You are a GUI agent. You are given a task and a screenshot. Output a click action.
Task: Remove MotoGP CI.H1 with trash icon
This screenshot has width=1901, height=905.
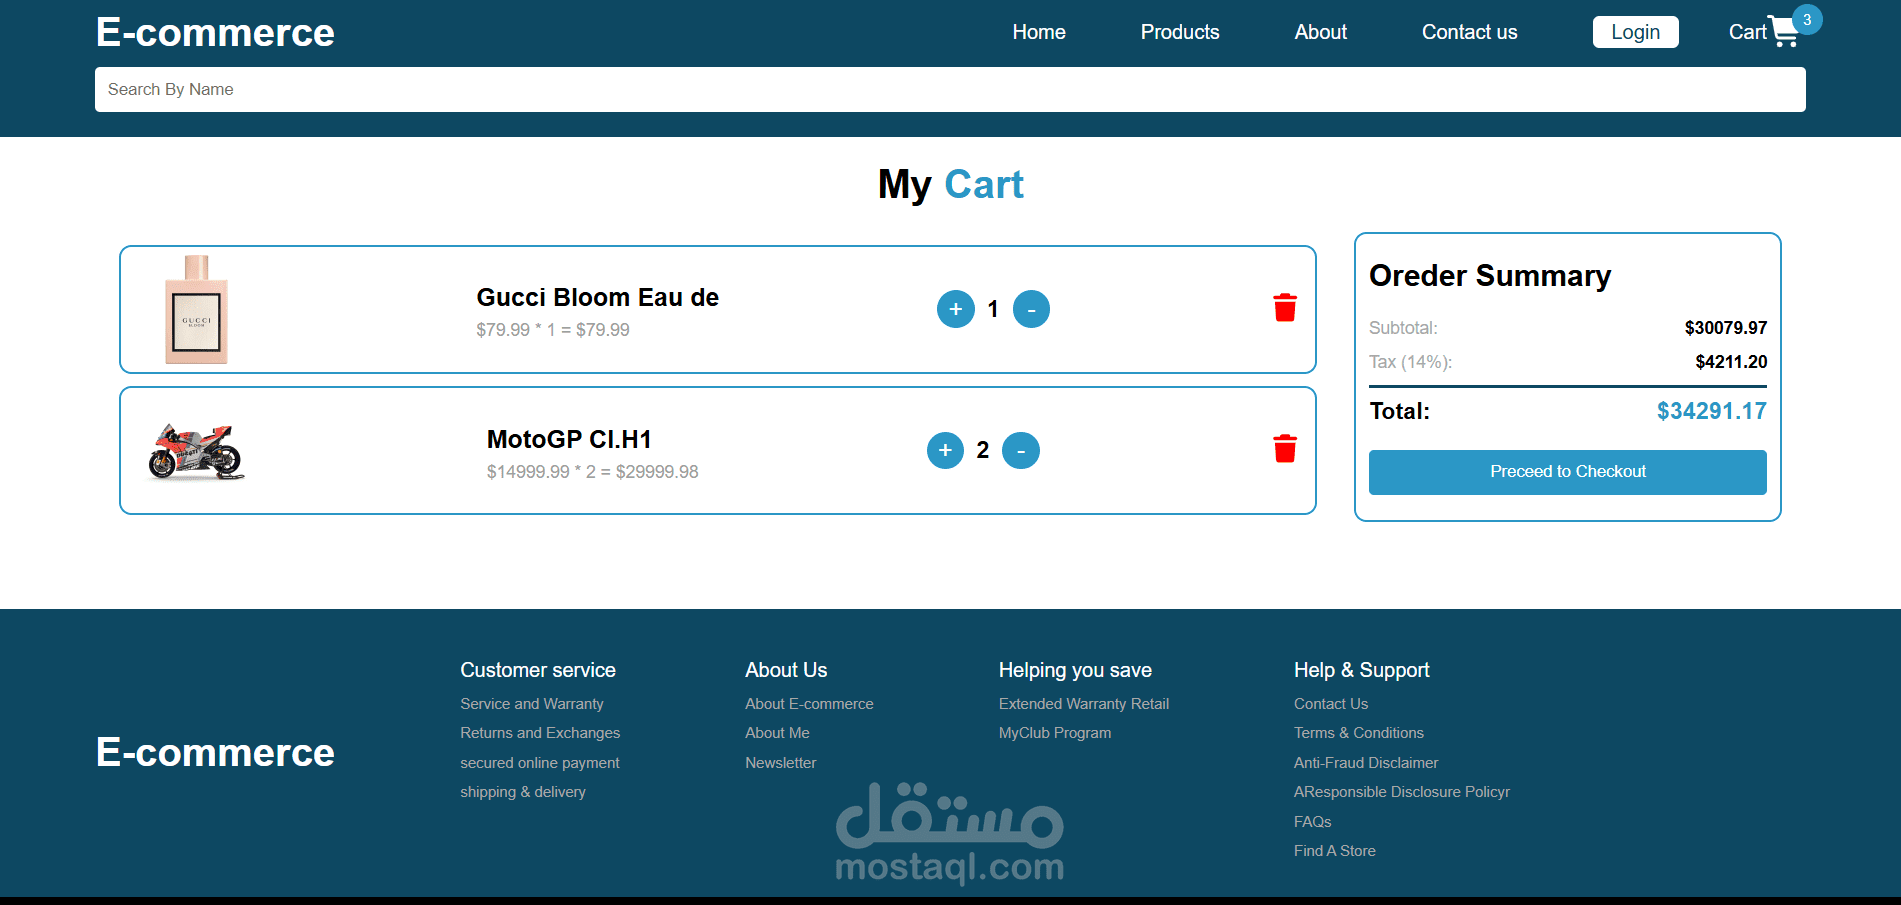[x=1285, y=449]
